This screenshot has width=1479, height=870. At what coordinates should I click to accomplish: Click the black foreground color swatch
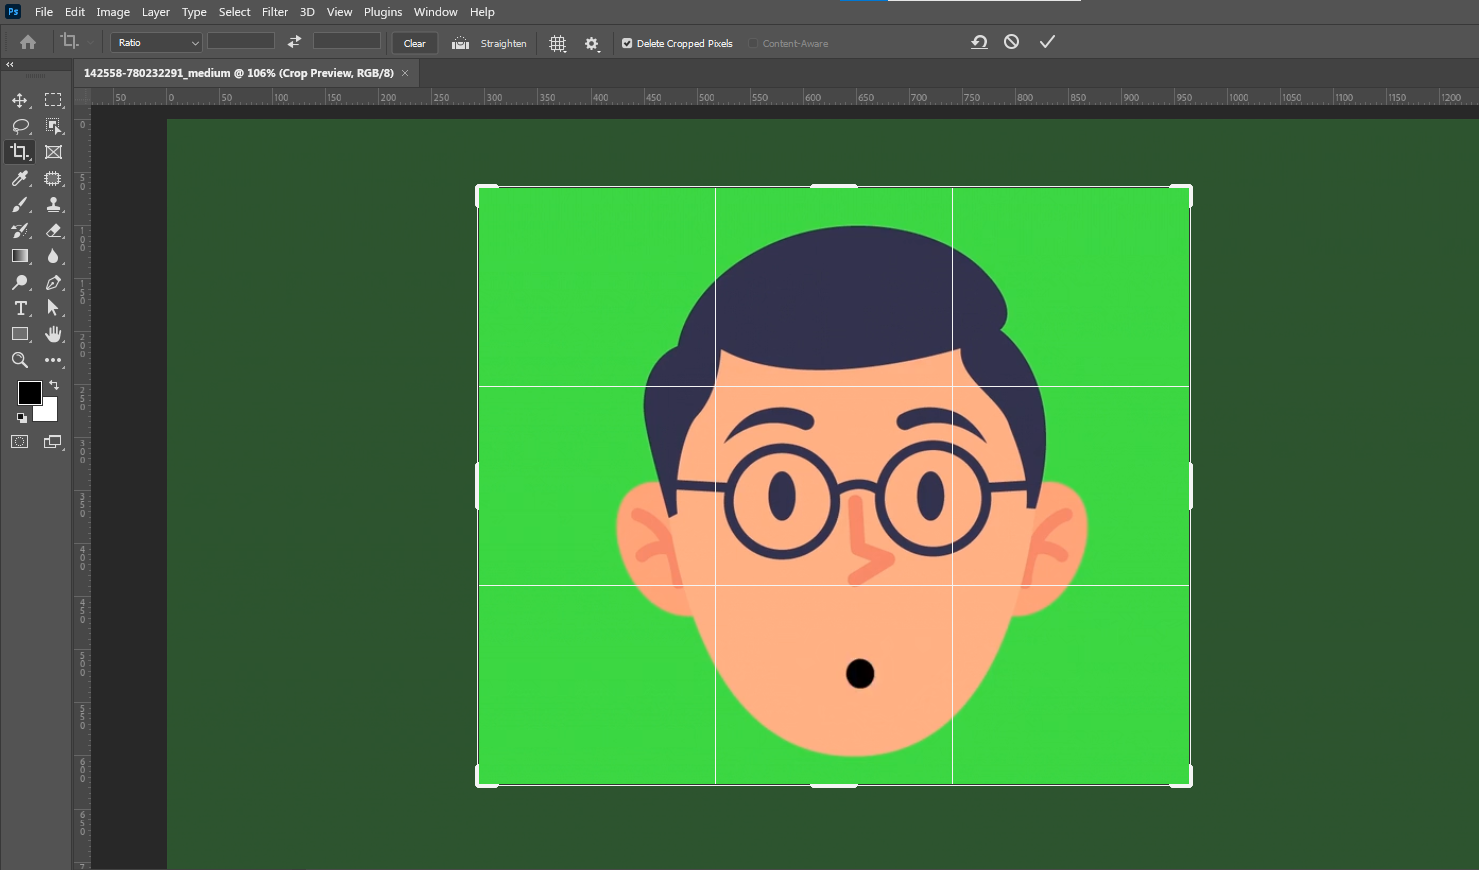(29, 392)
